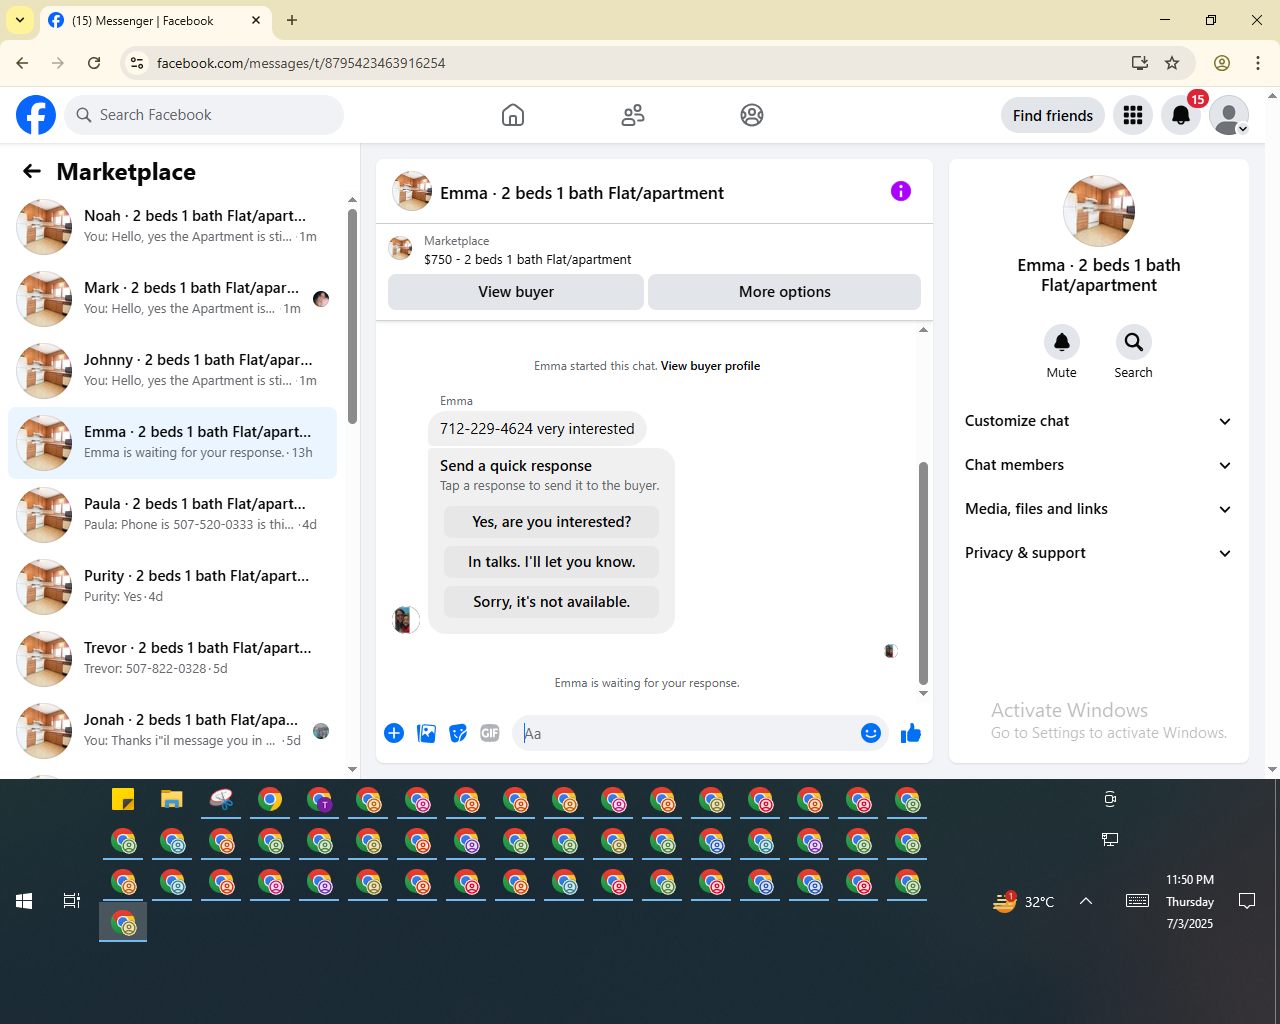Click the browser address bar URL
Screen dimensions: 1280x1024
(x=301, y=63)
